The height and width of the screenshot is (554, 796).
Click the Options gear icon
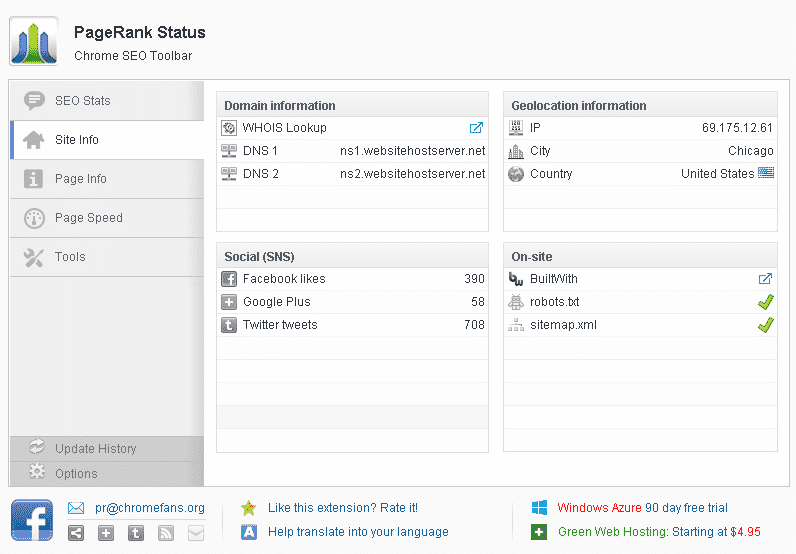tap(37, 471)
